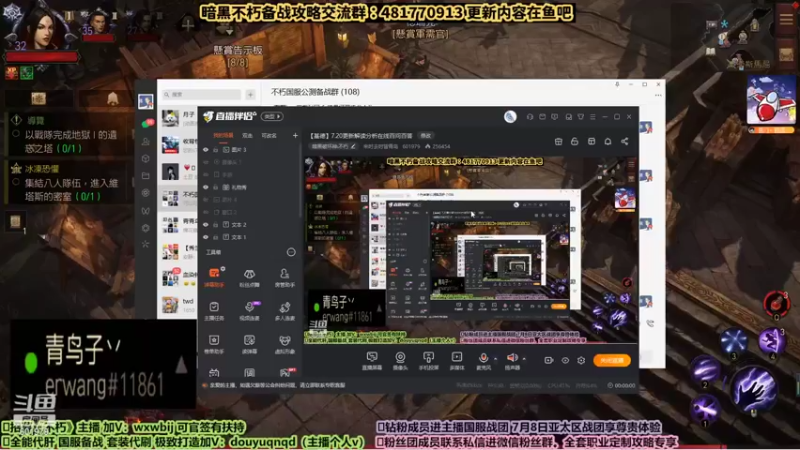Edit the stream category with the pencil icon
The width and height of the screenshot is (800, 450).
(x=353, y=146)
